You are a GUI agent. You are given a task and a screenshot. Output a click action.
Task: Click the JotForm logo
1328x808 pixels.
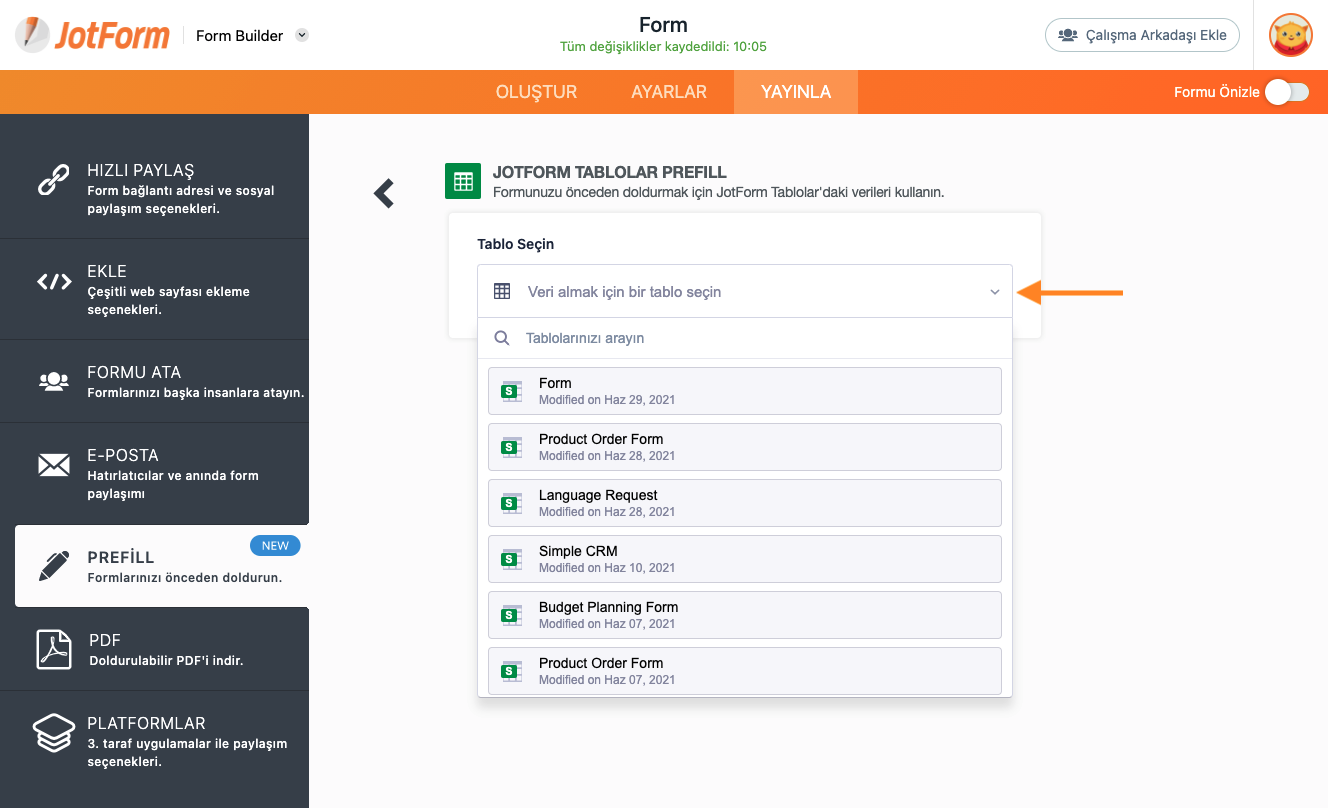(91, 35)
